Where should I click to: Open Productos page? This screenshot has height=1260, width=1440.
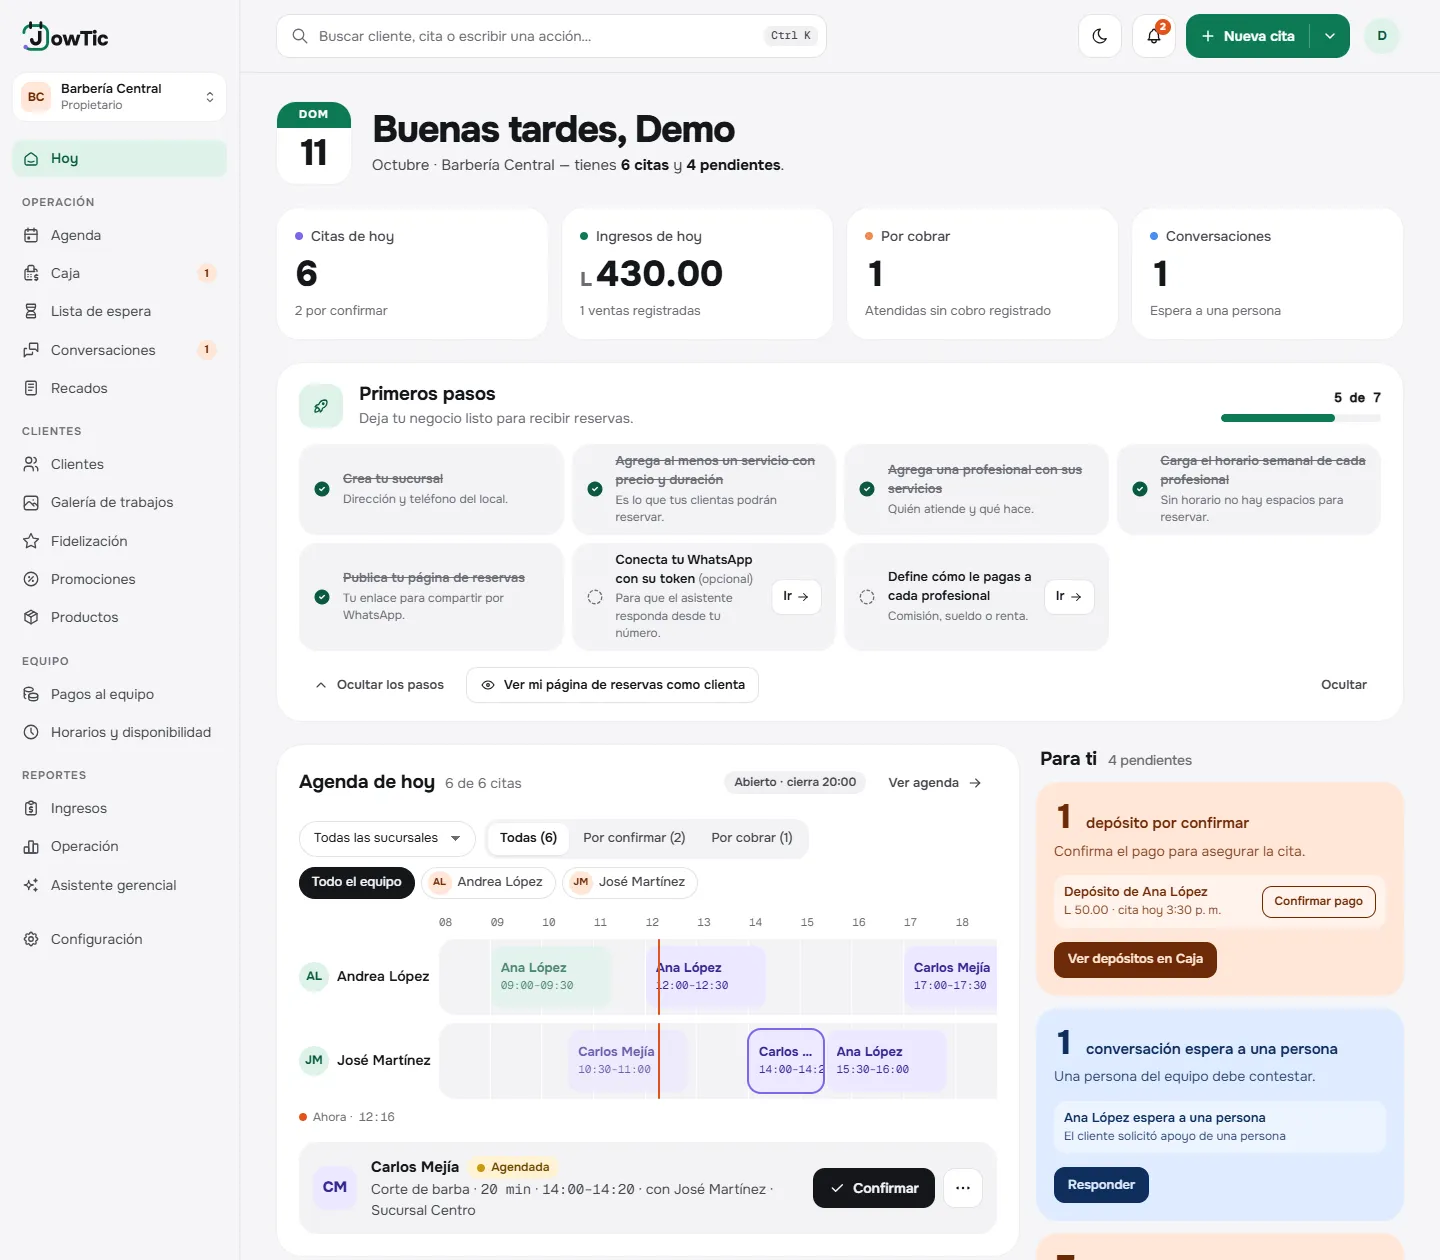[120, 617]
